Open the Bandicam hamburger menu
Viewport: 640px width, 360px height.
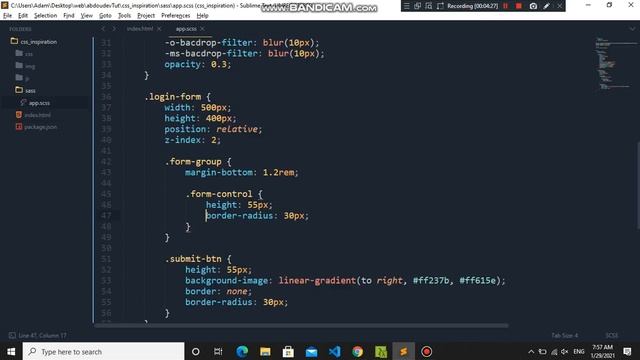[407, 6]
